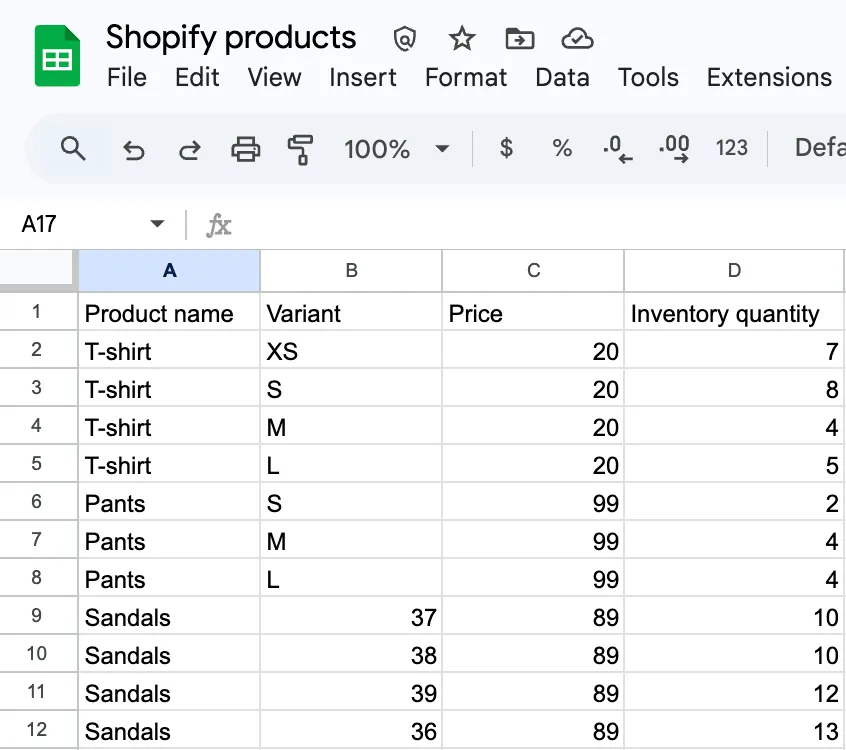This screenshot has width=846, height=750.
Task: Click the "Sandals" cell in row 12
Action: [x=169, y=730]
